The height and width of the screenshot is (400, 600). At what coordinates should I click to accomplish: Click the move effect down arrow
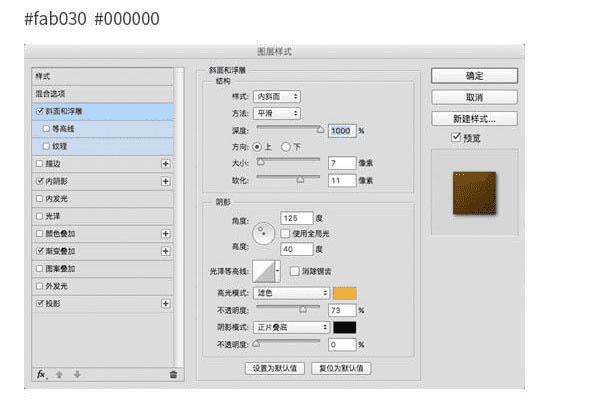tap(77, 374)
